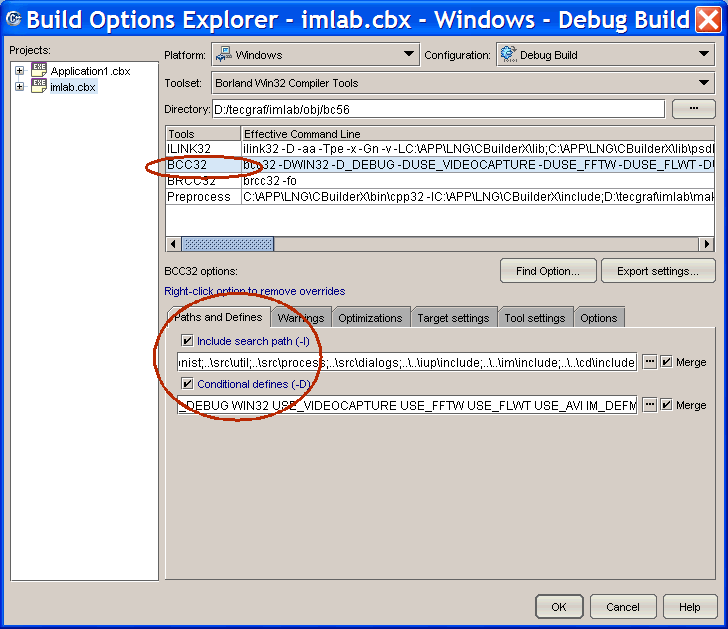Image resolution: width=728 pixels, height=629 pixels.
Task: Click the ilink32 command line cell
Action: [x=478, y=149]
